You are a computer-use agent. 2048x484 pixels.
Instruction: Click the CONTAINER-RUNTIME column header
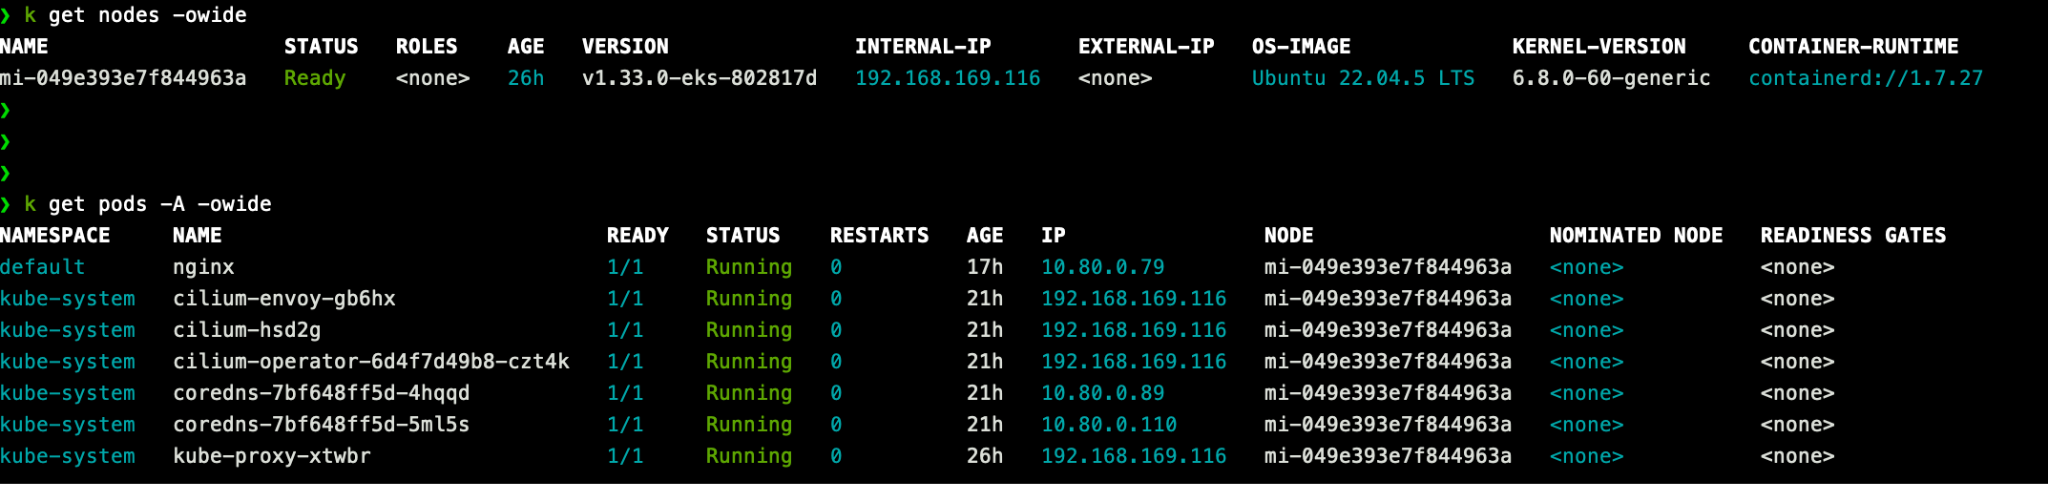click(x=1853, y=46)
